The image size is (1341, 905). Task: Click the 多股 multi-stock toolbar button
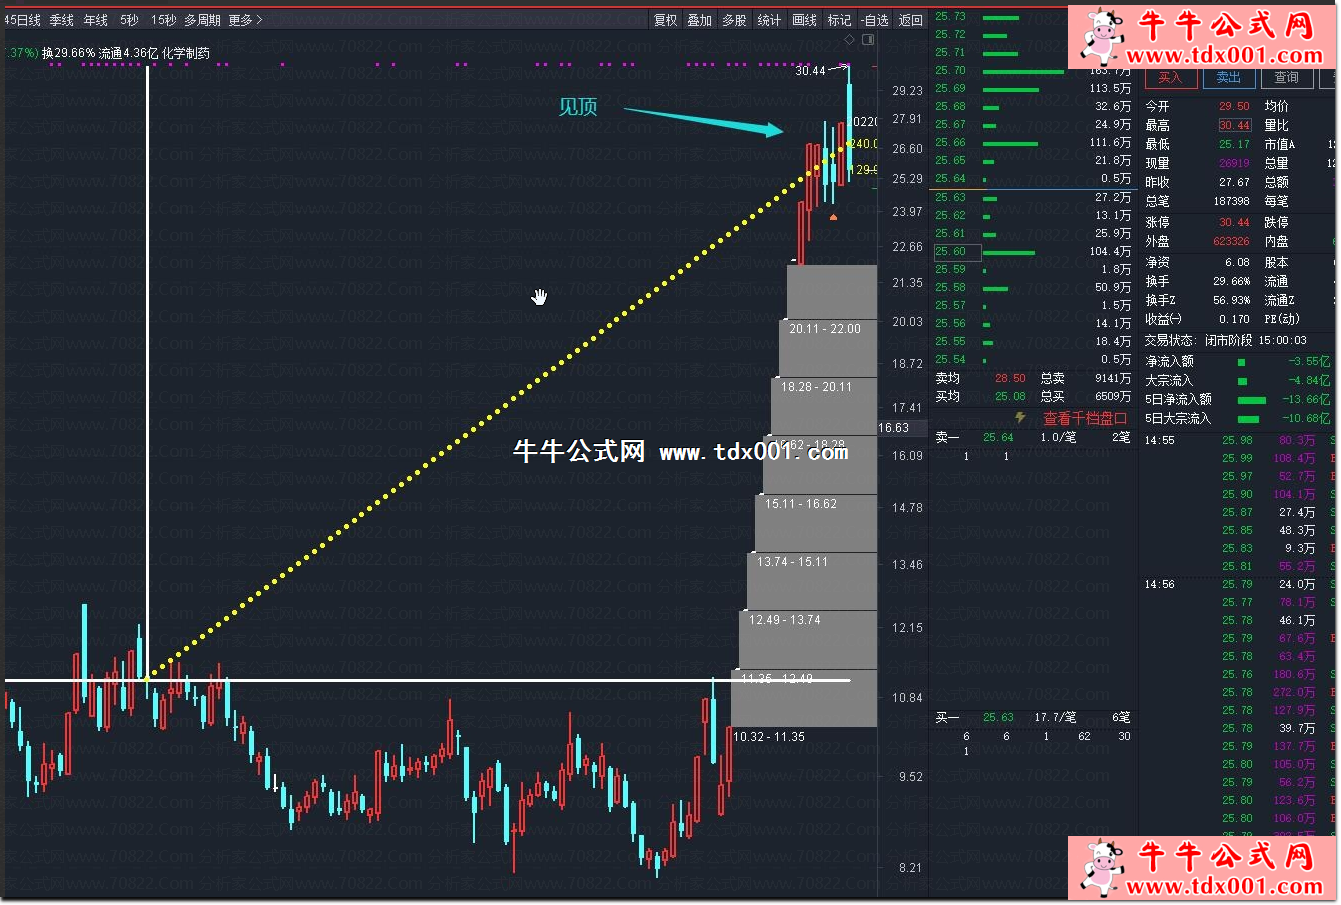click(x=735, y=20)
